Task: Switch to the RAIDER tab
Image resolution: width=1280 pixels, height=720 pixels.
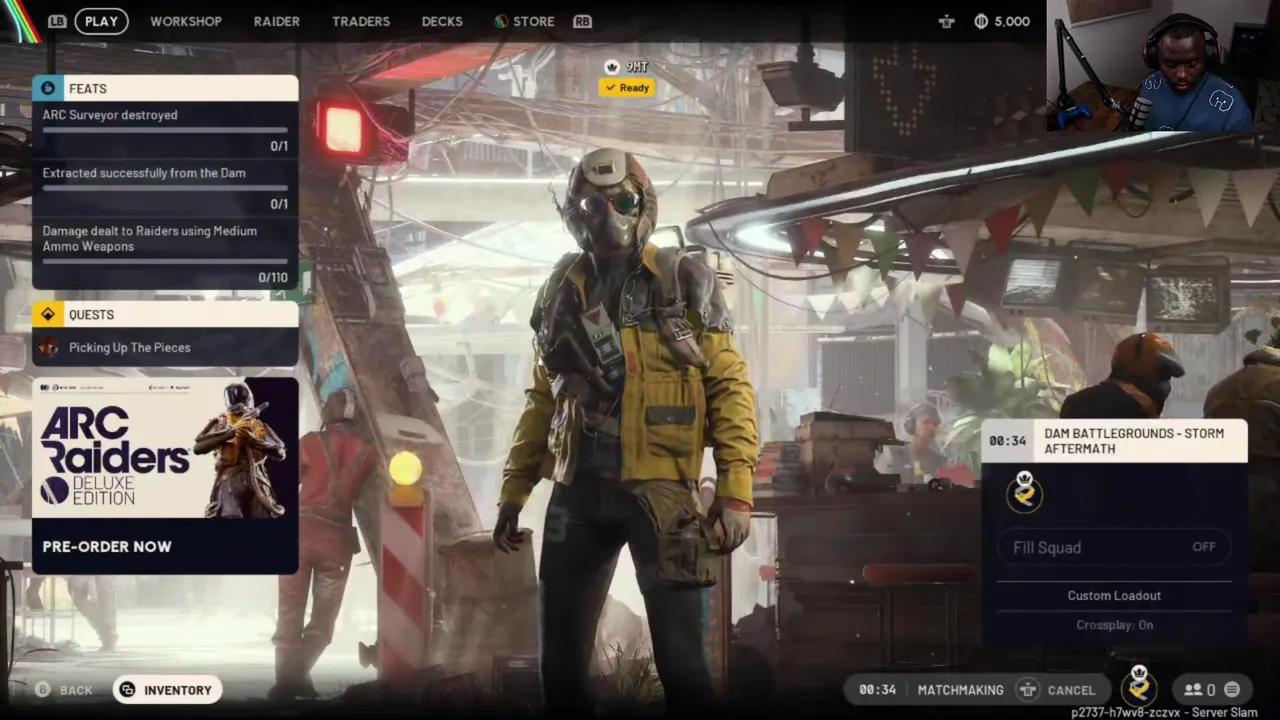Action: tap(276, 21)
